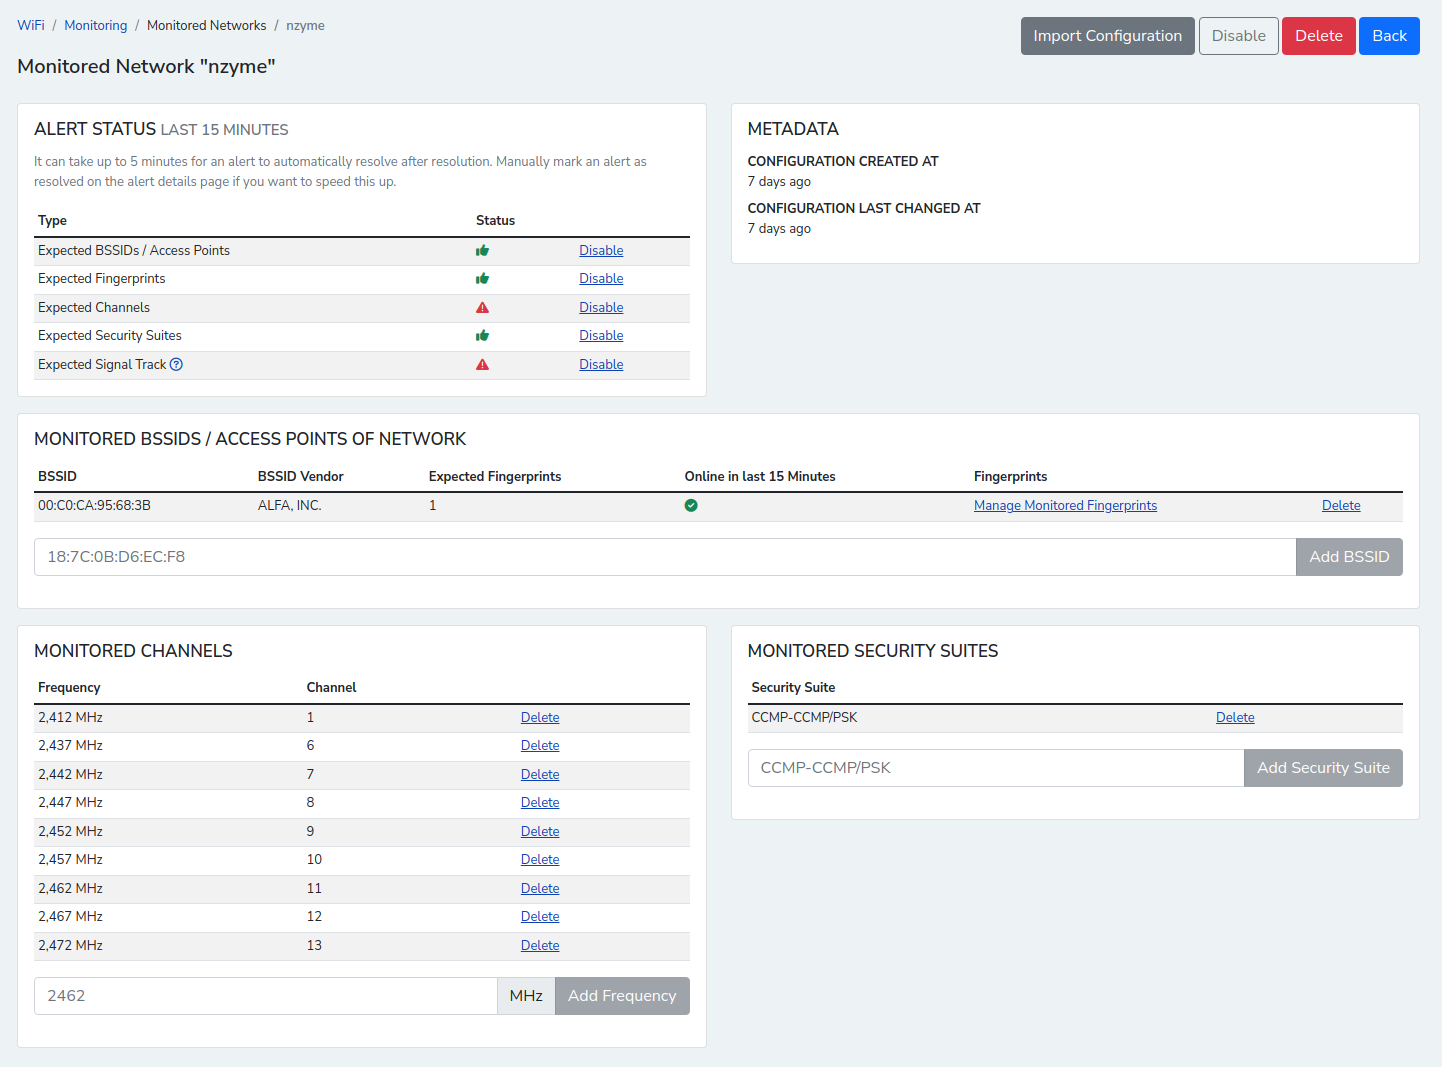Viewport: 1442px width, 1067px height.
Task: Delete the 2,447 MHz channel 8 row
Action: pos(540,803)
